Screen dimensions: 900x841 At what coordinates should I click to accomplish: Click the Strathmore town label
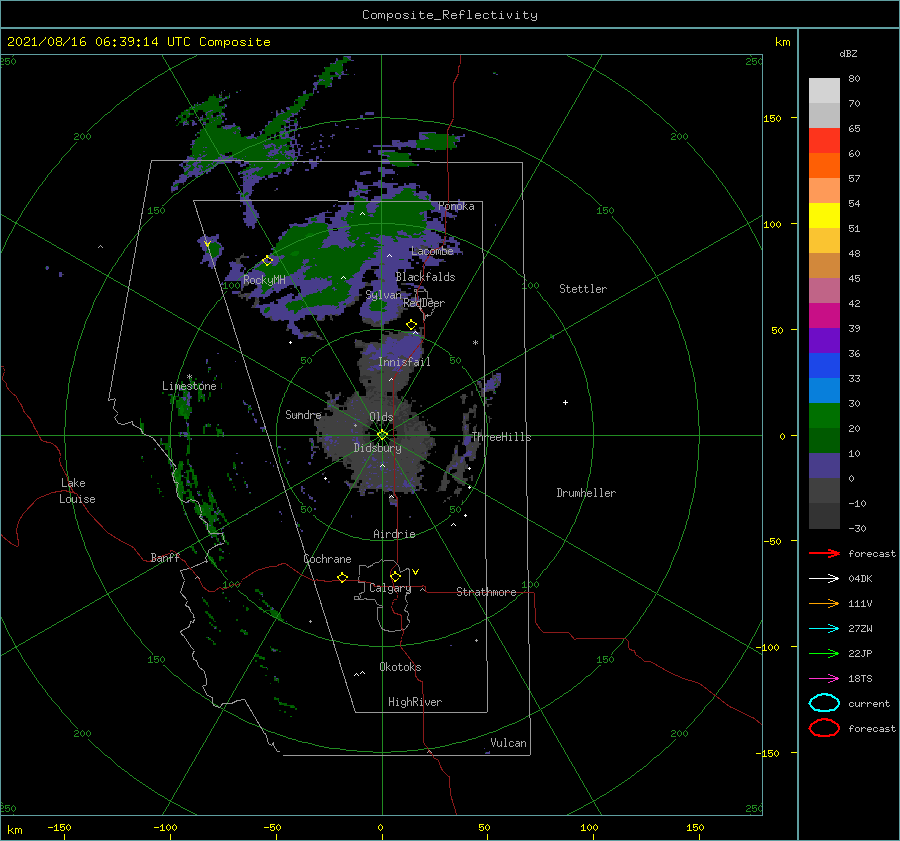[x=486, y=592]
